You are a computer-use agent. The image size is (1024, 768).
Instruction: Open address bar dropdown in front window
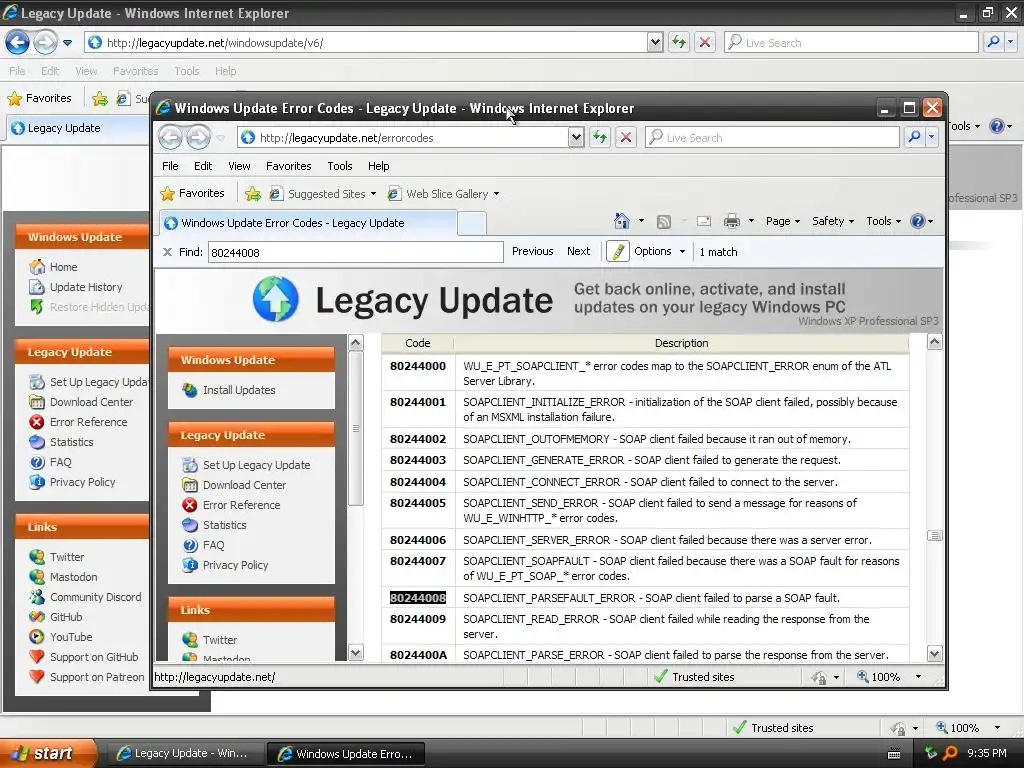click(575, 137)
